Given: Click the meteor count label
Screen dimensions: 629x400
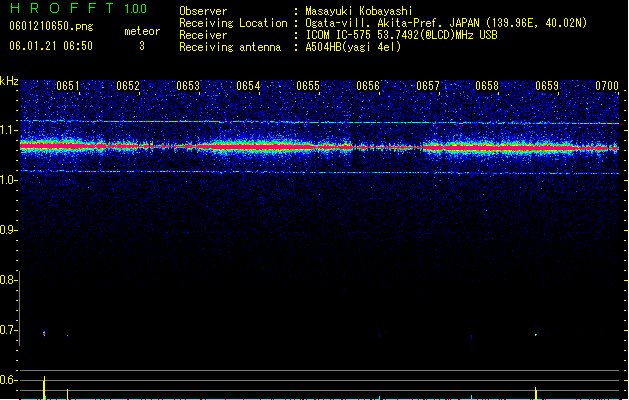Looking at the screenshot, I should click(142, 31).
